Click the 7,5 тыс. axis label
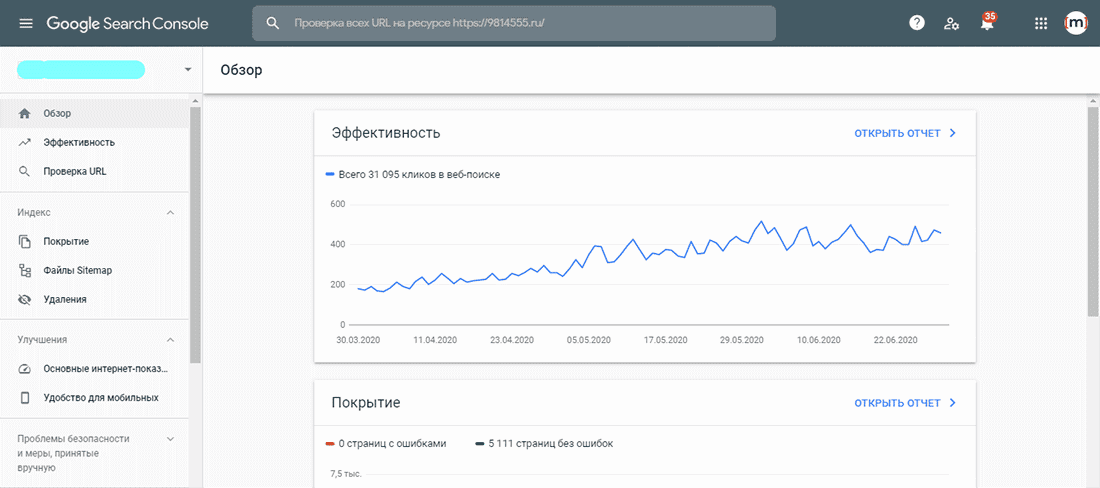The width and height of the screenshot is (1100, 488). pos(346,475)
